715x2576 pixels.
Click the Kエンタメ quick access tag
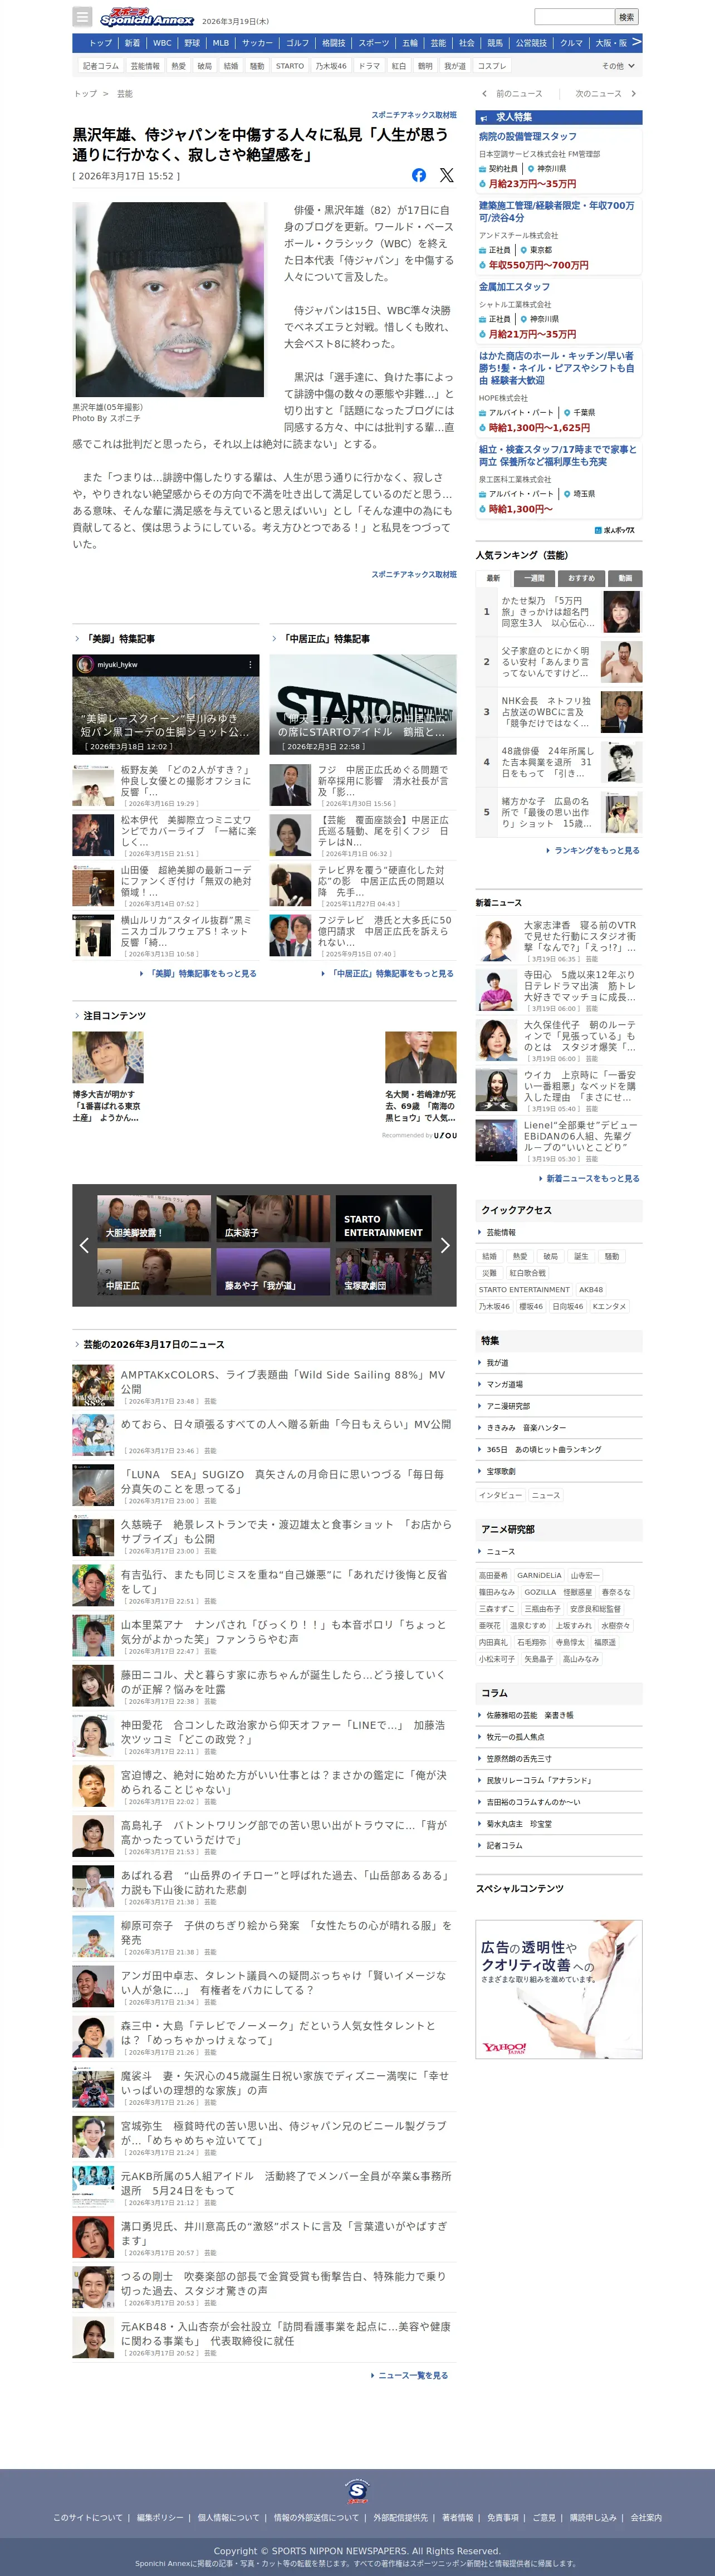609,1306
